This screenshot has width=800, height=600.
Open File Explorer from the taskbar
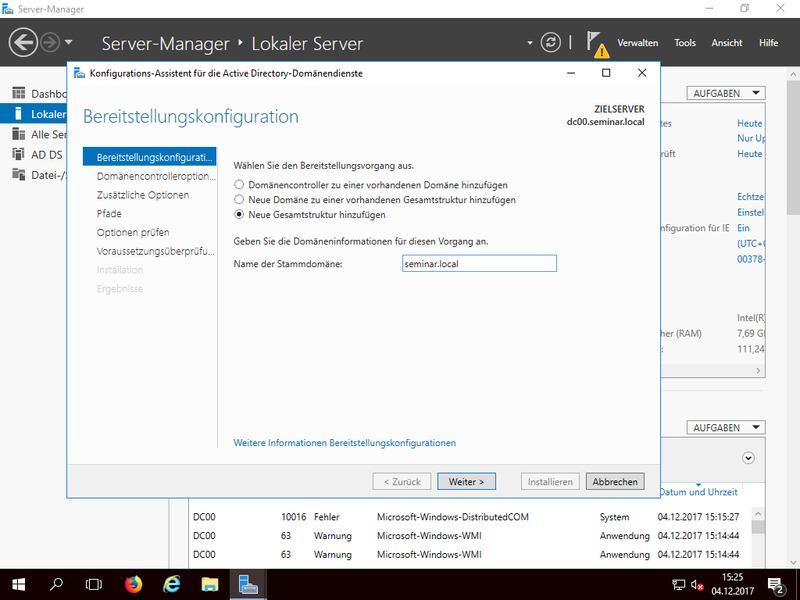209,583
